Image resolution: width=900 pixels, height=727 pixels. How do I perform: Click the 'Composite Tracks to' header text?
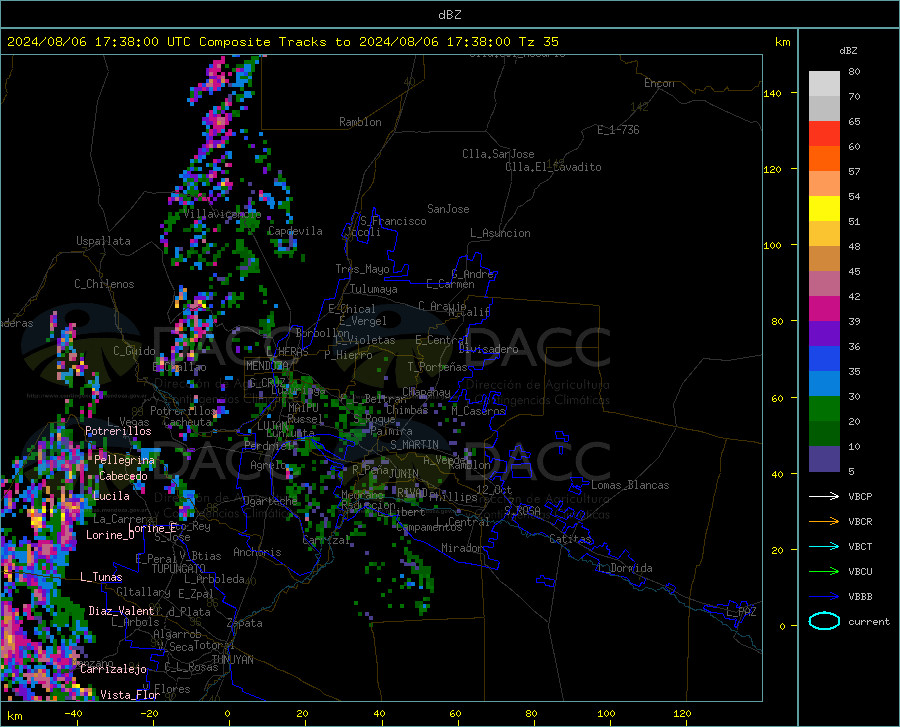[274, 42]
